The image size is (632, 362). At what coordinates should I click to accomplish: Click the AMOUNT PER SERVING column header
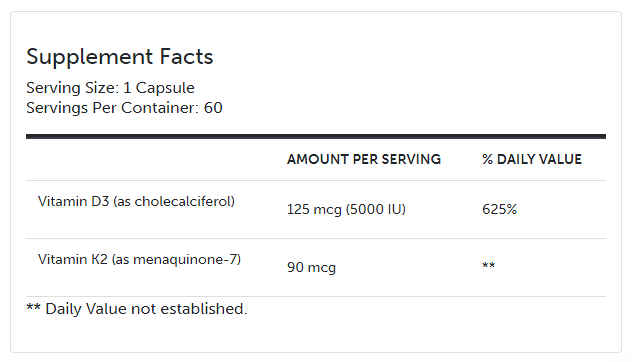tap(364, 159)
